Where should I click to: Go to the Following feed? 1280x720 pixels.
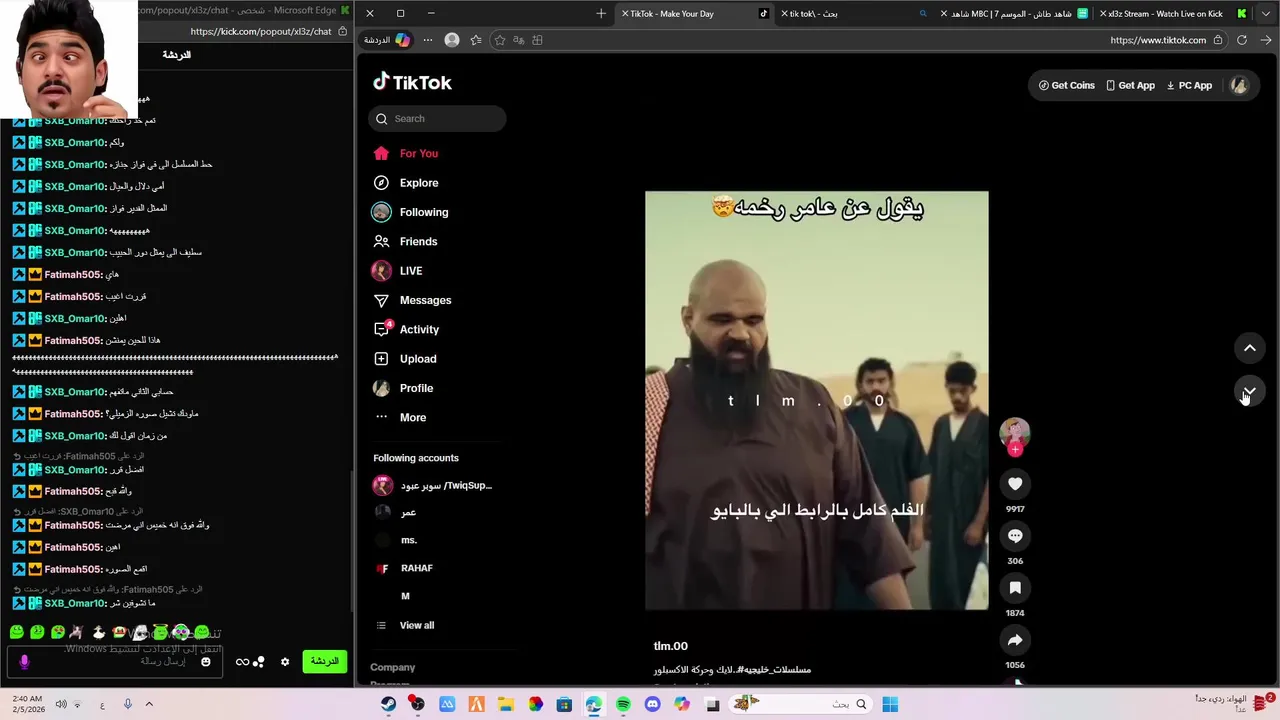point(410,212)
